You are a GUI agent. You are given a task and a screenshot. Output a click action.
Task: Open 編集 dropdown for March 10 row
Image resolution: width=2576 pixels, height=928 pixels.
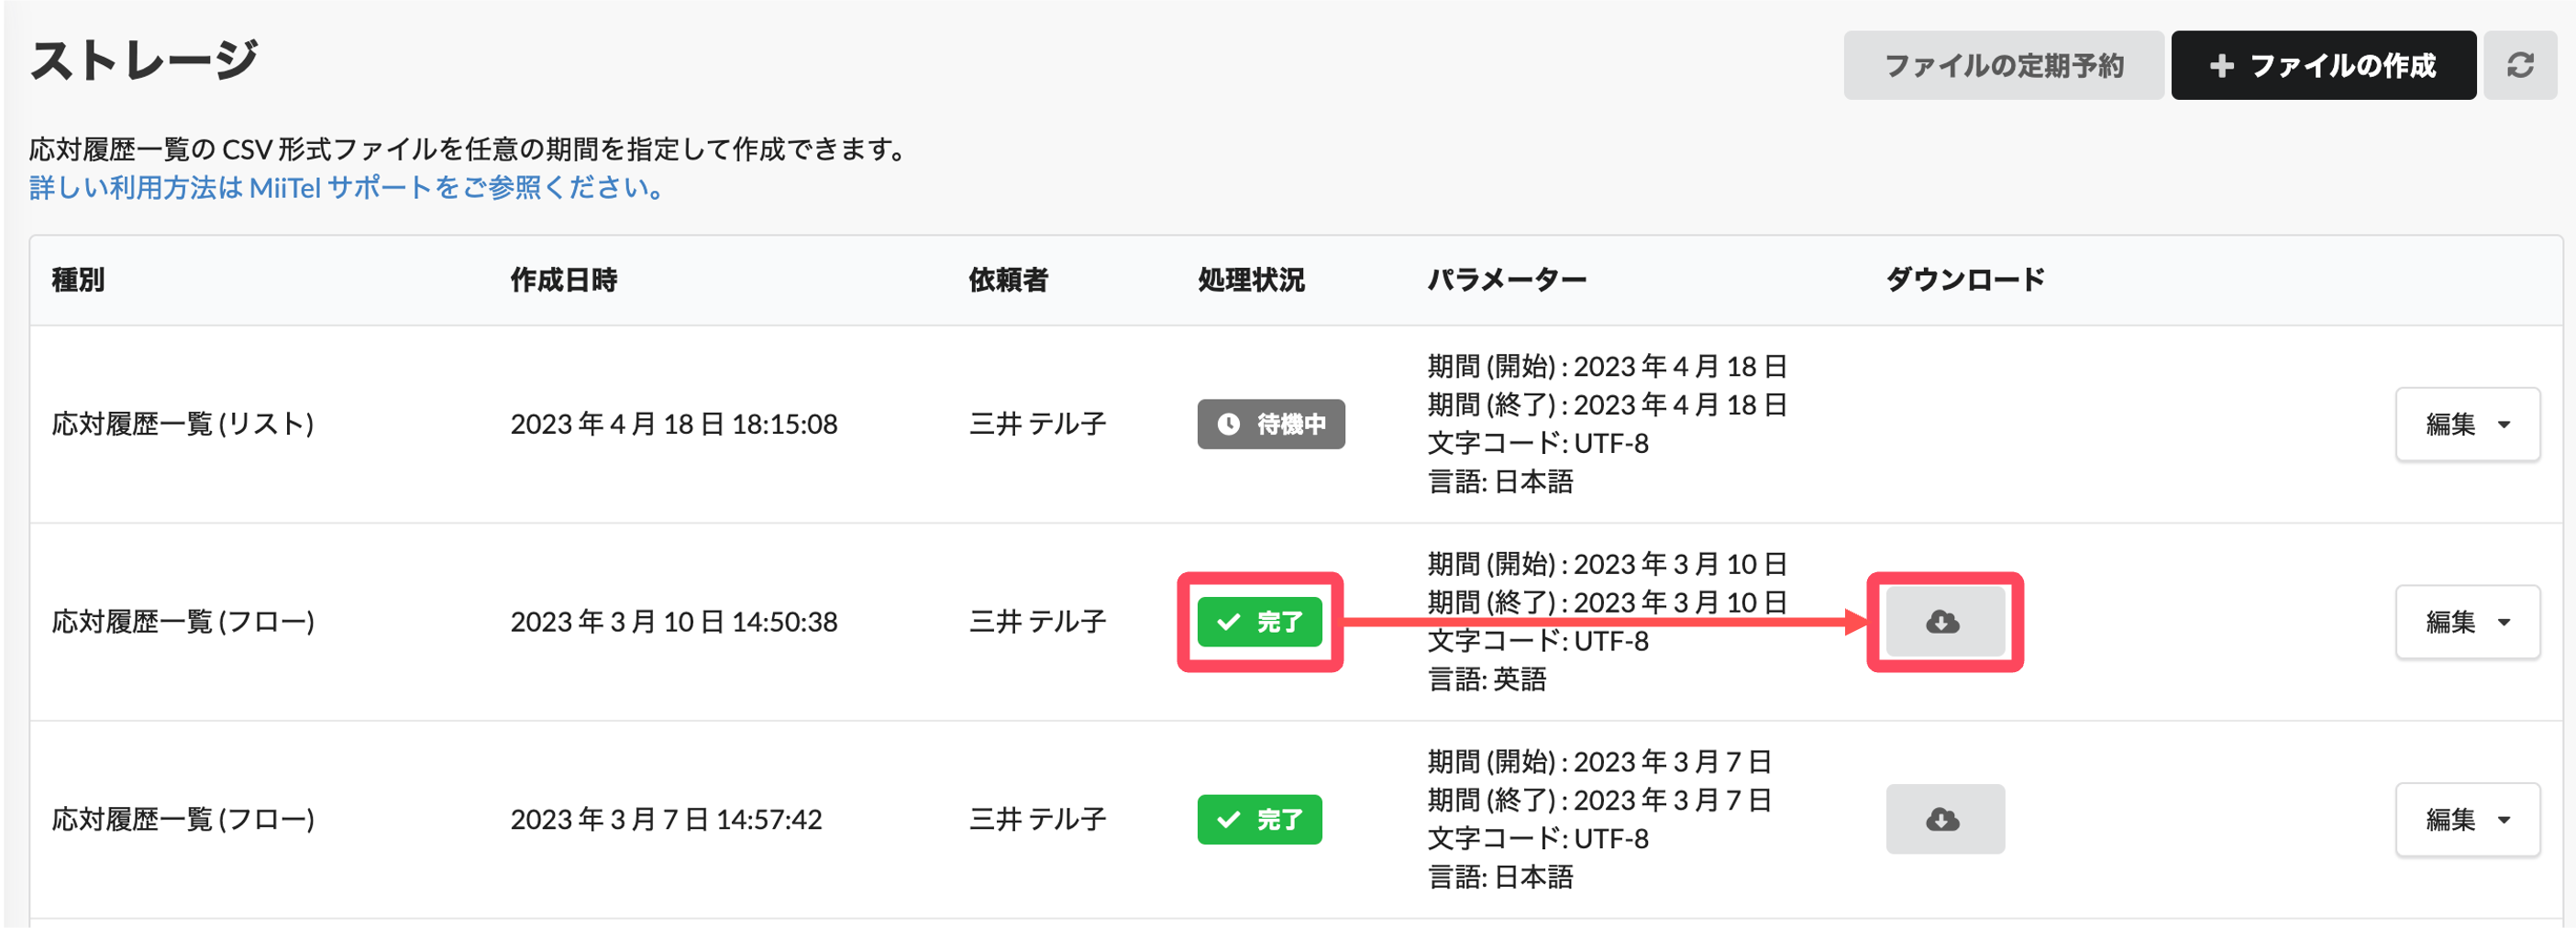click(x=2467, y=622)
